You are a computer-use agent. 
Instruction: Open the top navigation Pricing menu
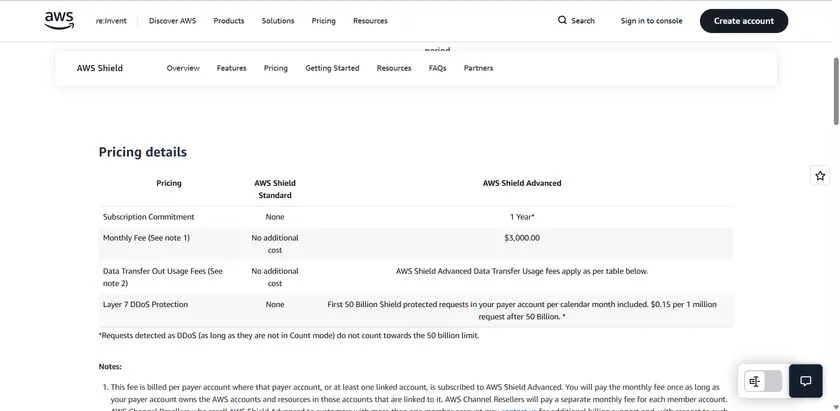324,21
